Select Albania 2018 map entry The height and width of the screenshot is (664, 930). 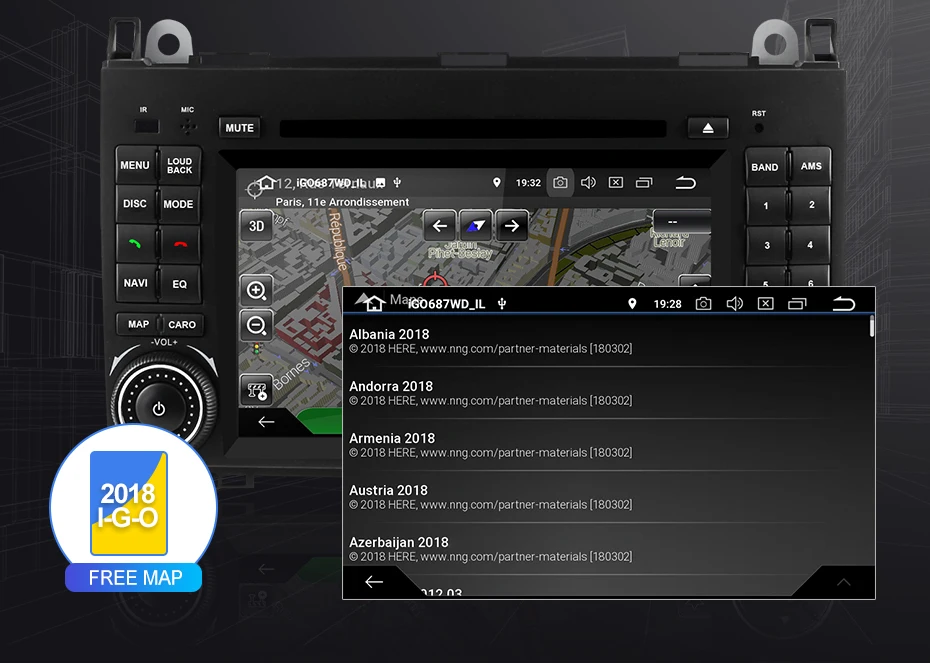(x=605, y=341)
